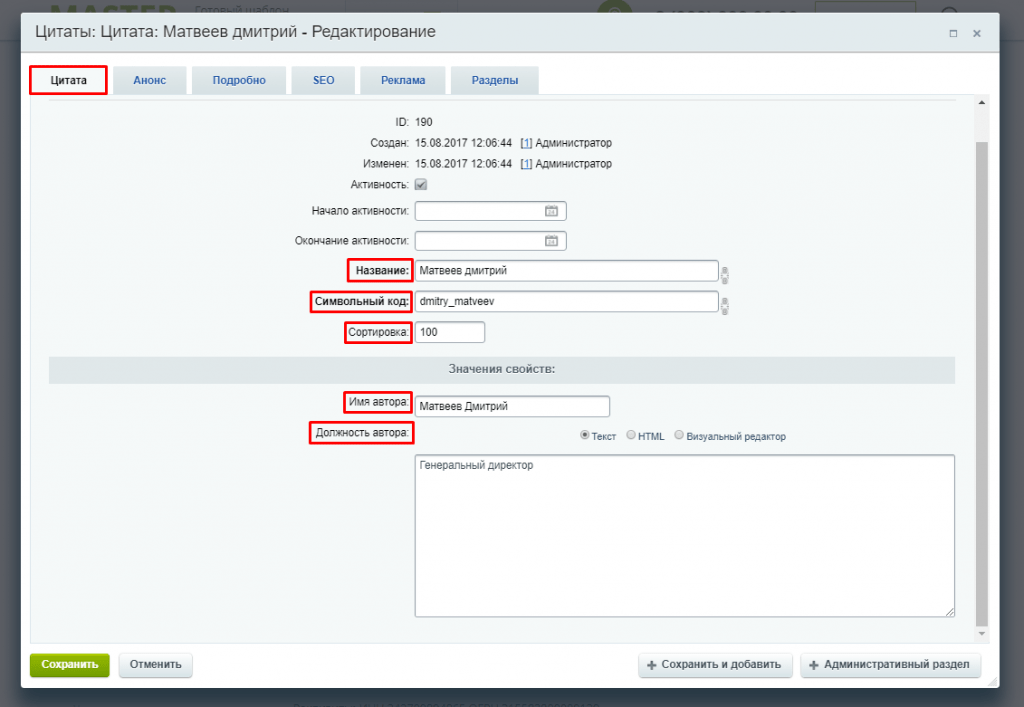Open calendar picker for Окончание активности
This screenshot has height=707, width=1024.
(551, 241)
